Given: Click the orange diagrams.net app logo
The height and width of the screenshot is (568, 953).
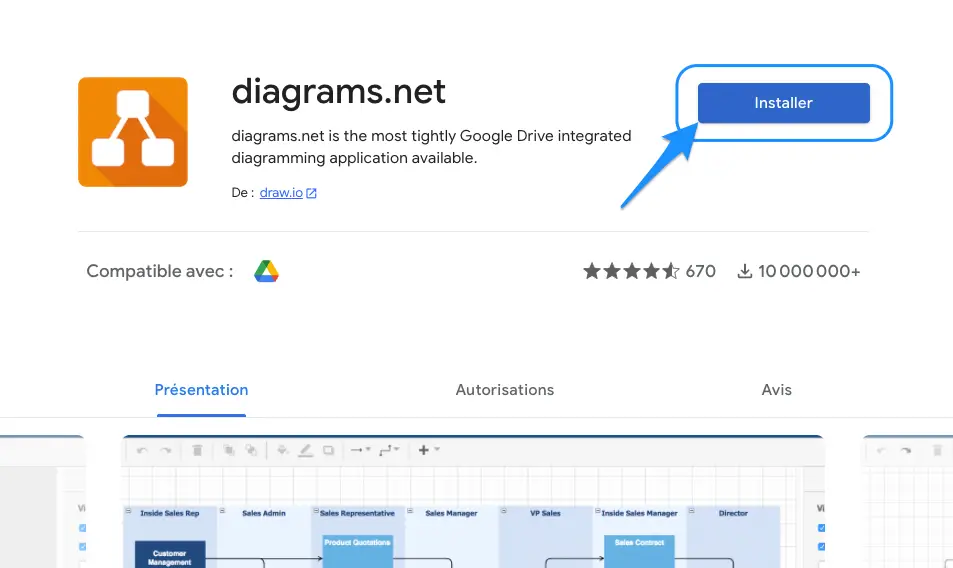Looking at the screenshot, I should pyautogui.click(x=132, y=132).
